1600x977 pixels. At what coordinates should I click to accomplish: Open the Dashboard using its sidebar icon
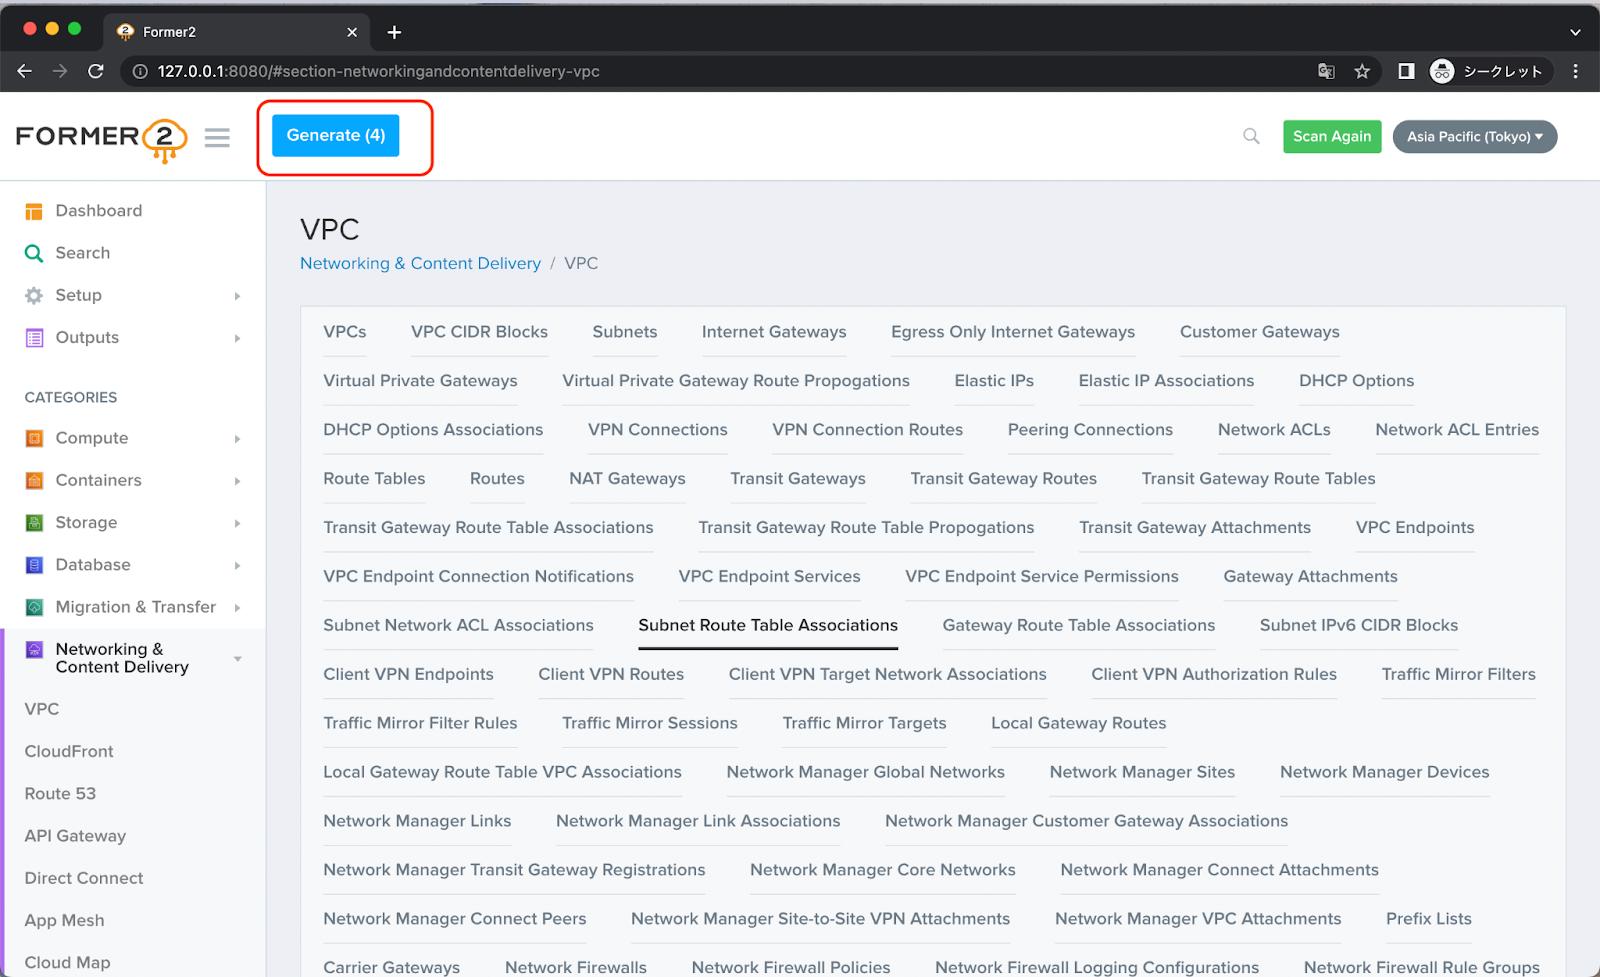[33, 210]
